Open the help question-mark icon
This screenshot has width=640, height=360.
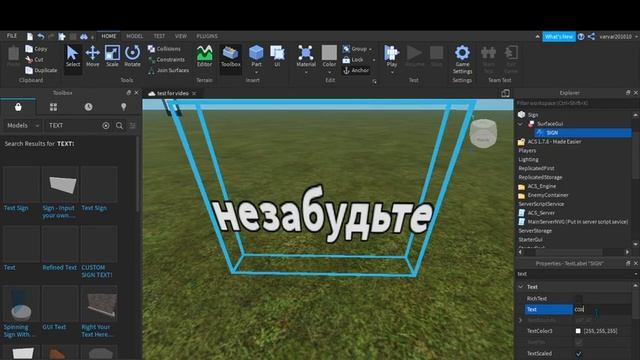point(581,36)
